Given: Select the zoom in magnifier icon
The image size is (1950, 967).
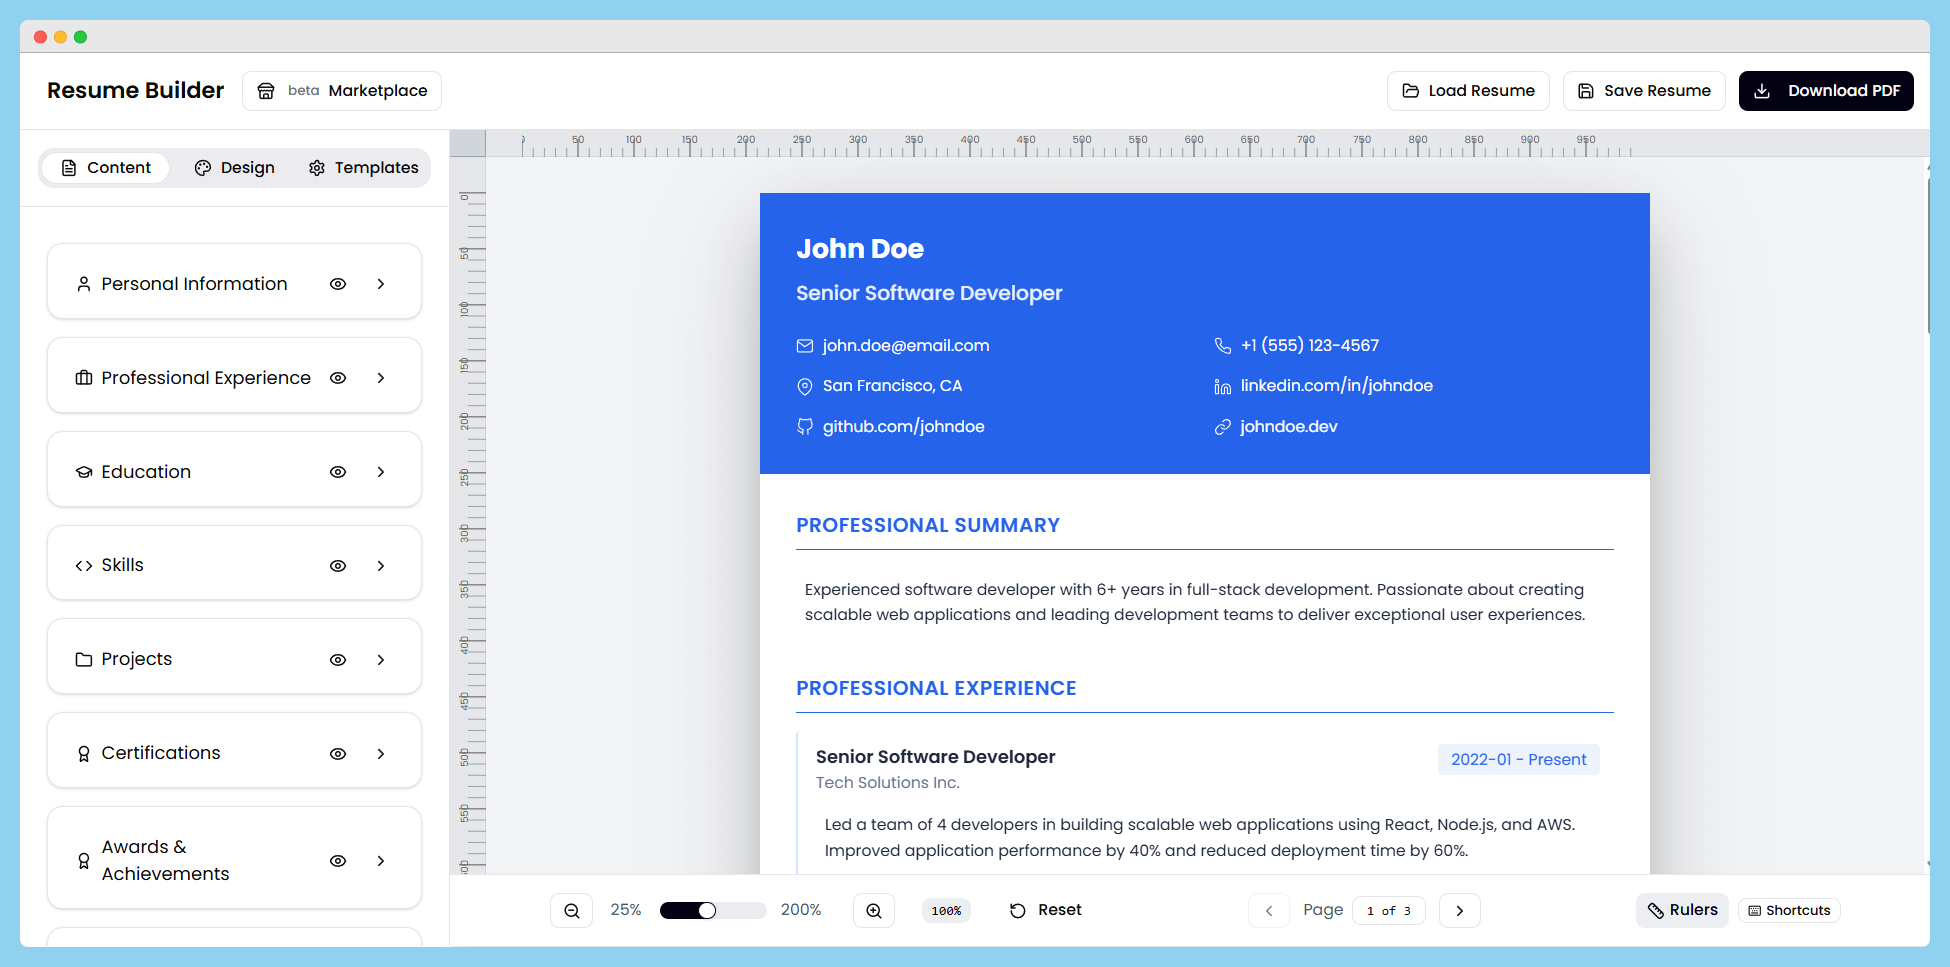Looking at the screenshot, I should pos(873,910).
